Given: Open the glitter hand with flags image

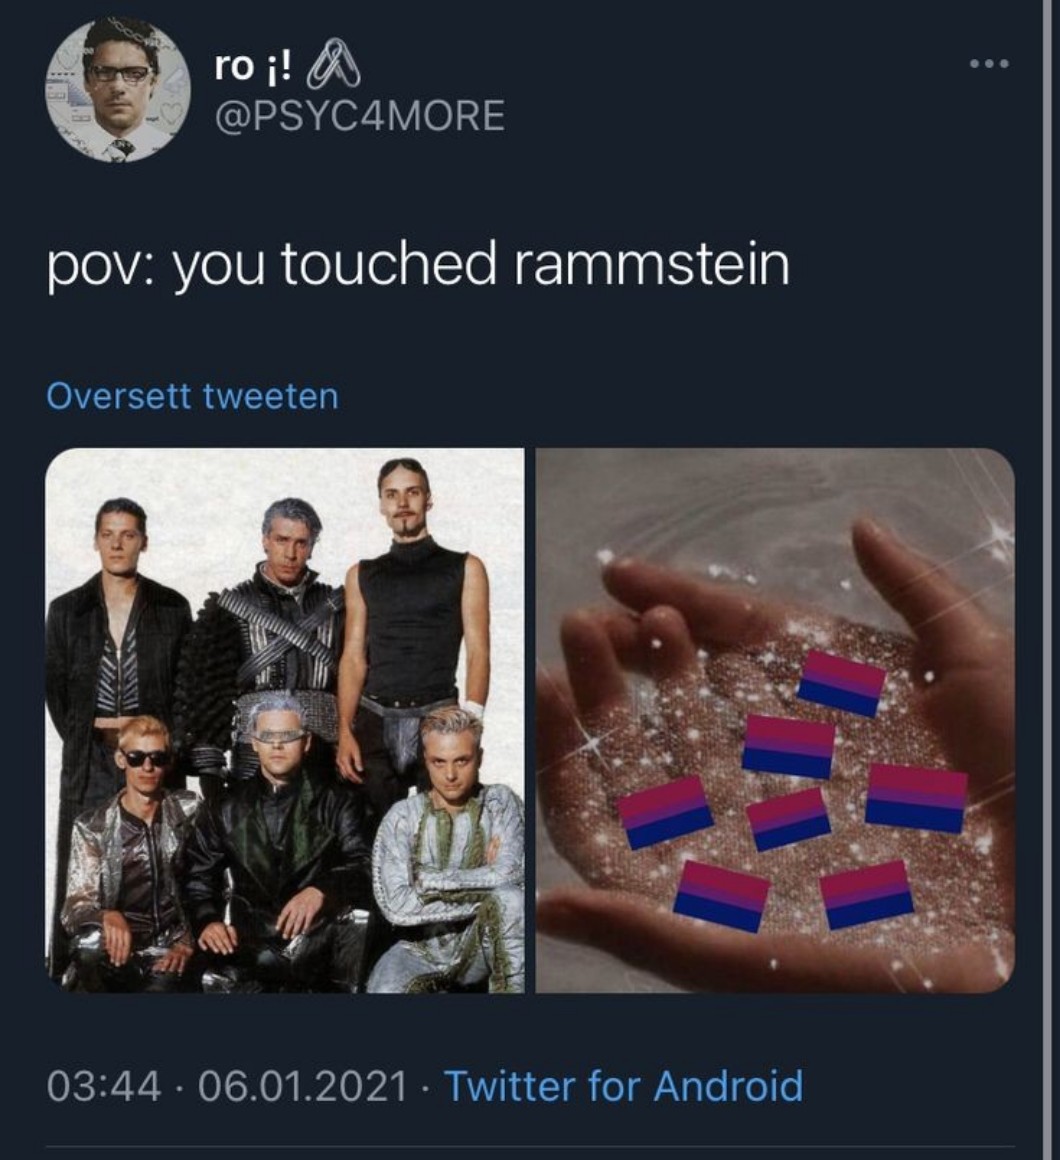Looking at the screenshot, I should click(x=775, y=720).
